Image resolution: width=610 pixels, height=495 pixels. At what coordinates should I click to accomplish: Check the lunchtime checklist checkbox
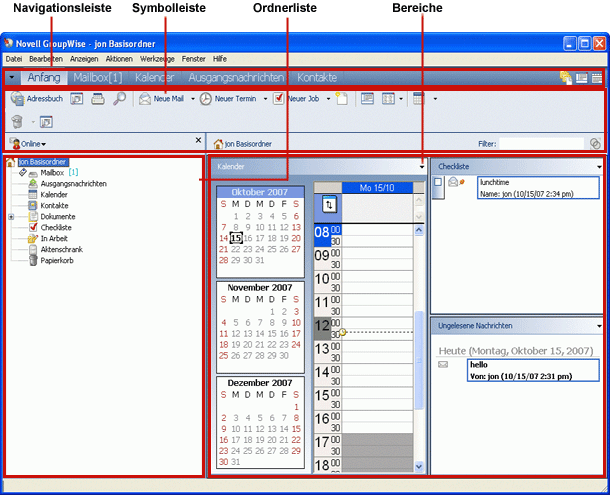tap(438, 182)
